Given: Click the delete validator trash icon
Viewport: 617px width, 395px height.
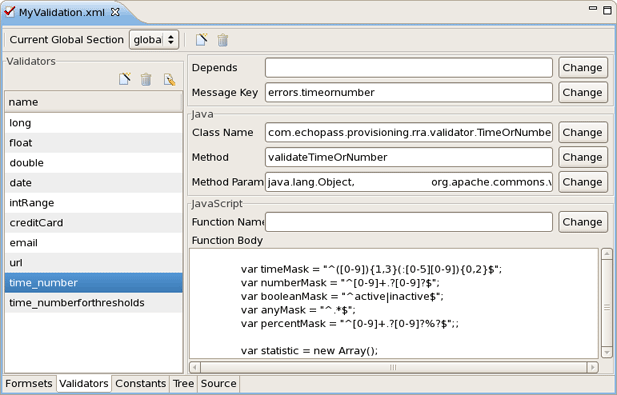Looking at the screenshot, I should tap(146, 79).
